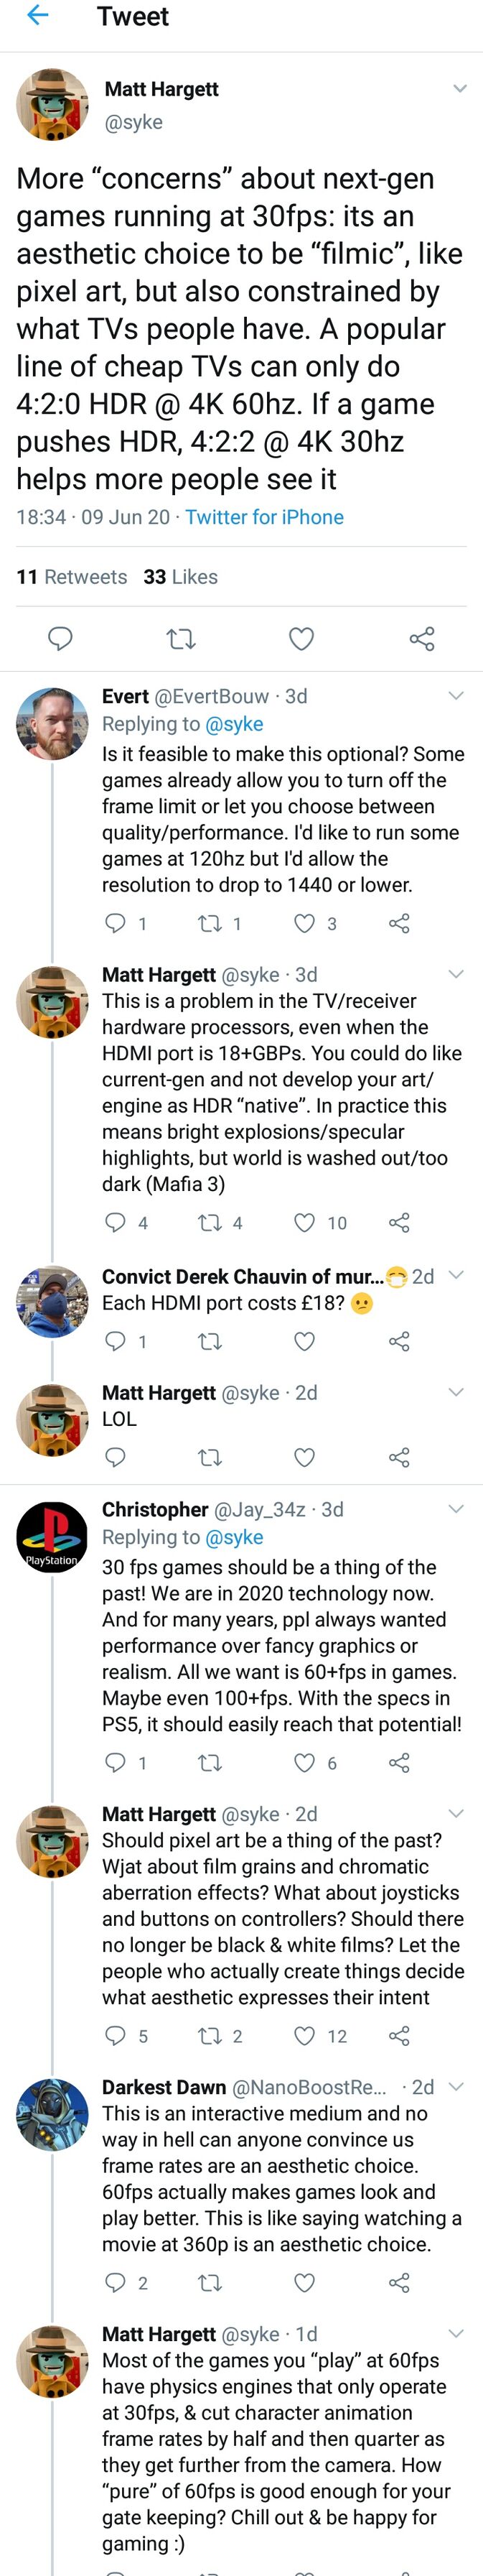Share Christopher's reply tweet

[399, 1762]
